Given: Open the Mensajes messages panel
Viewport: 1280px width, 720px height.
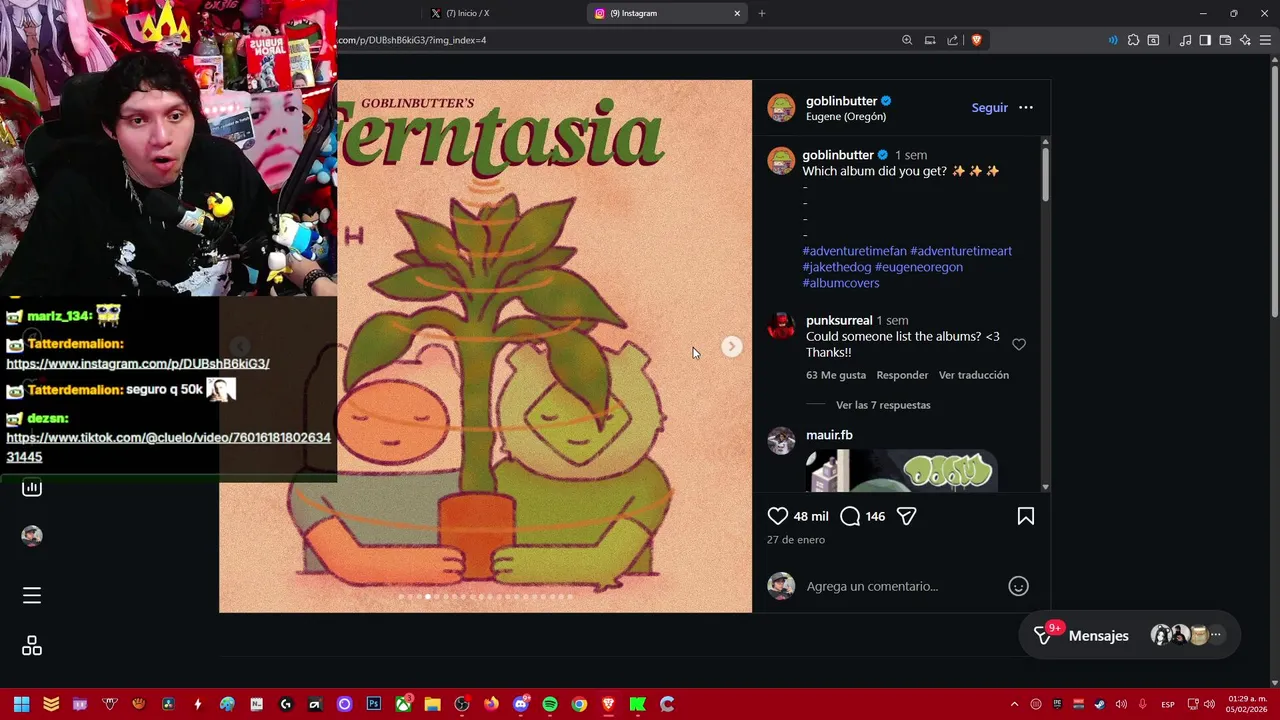Looking at the screenshot, I should tap(1130, 635).
